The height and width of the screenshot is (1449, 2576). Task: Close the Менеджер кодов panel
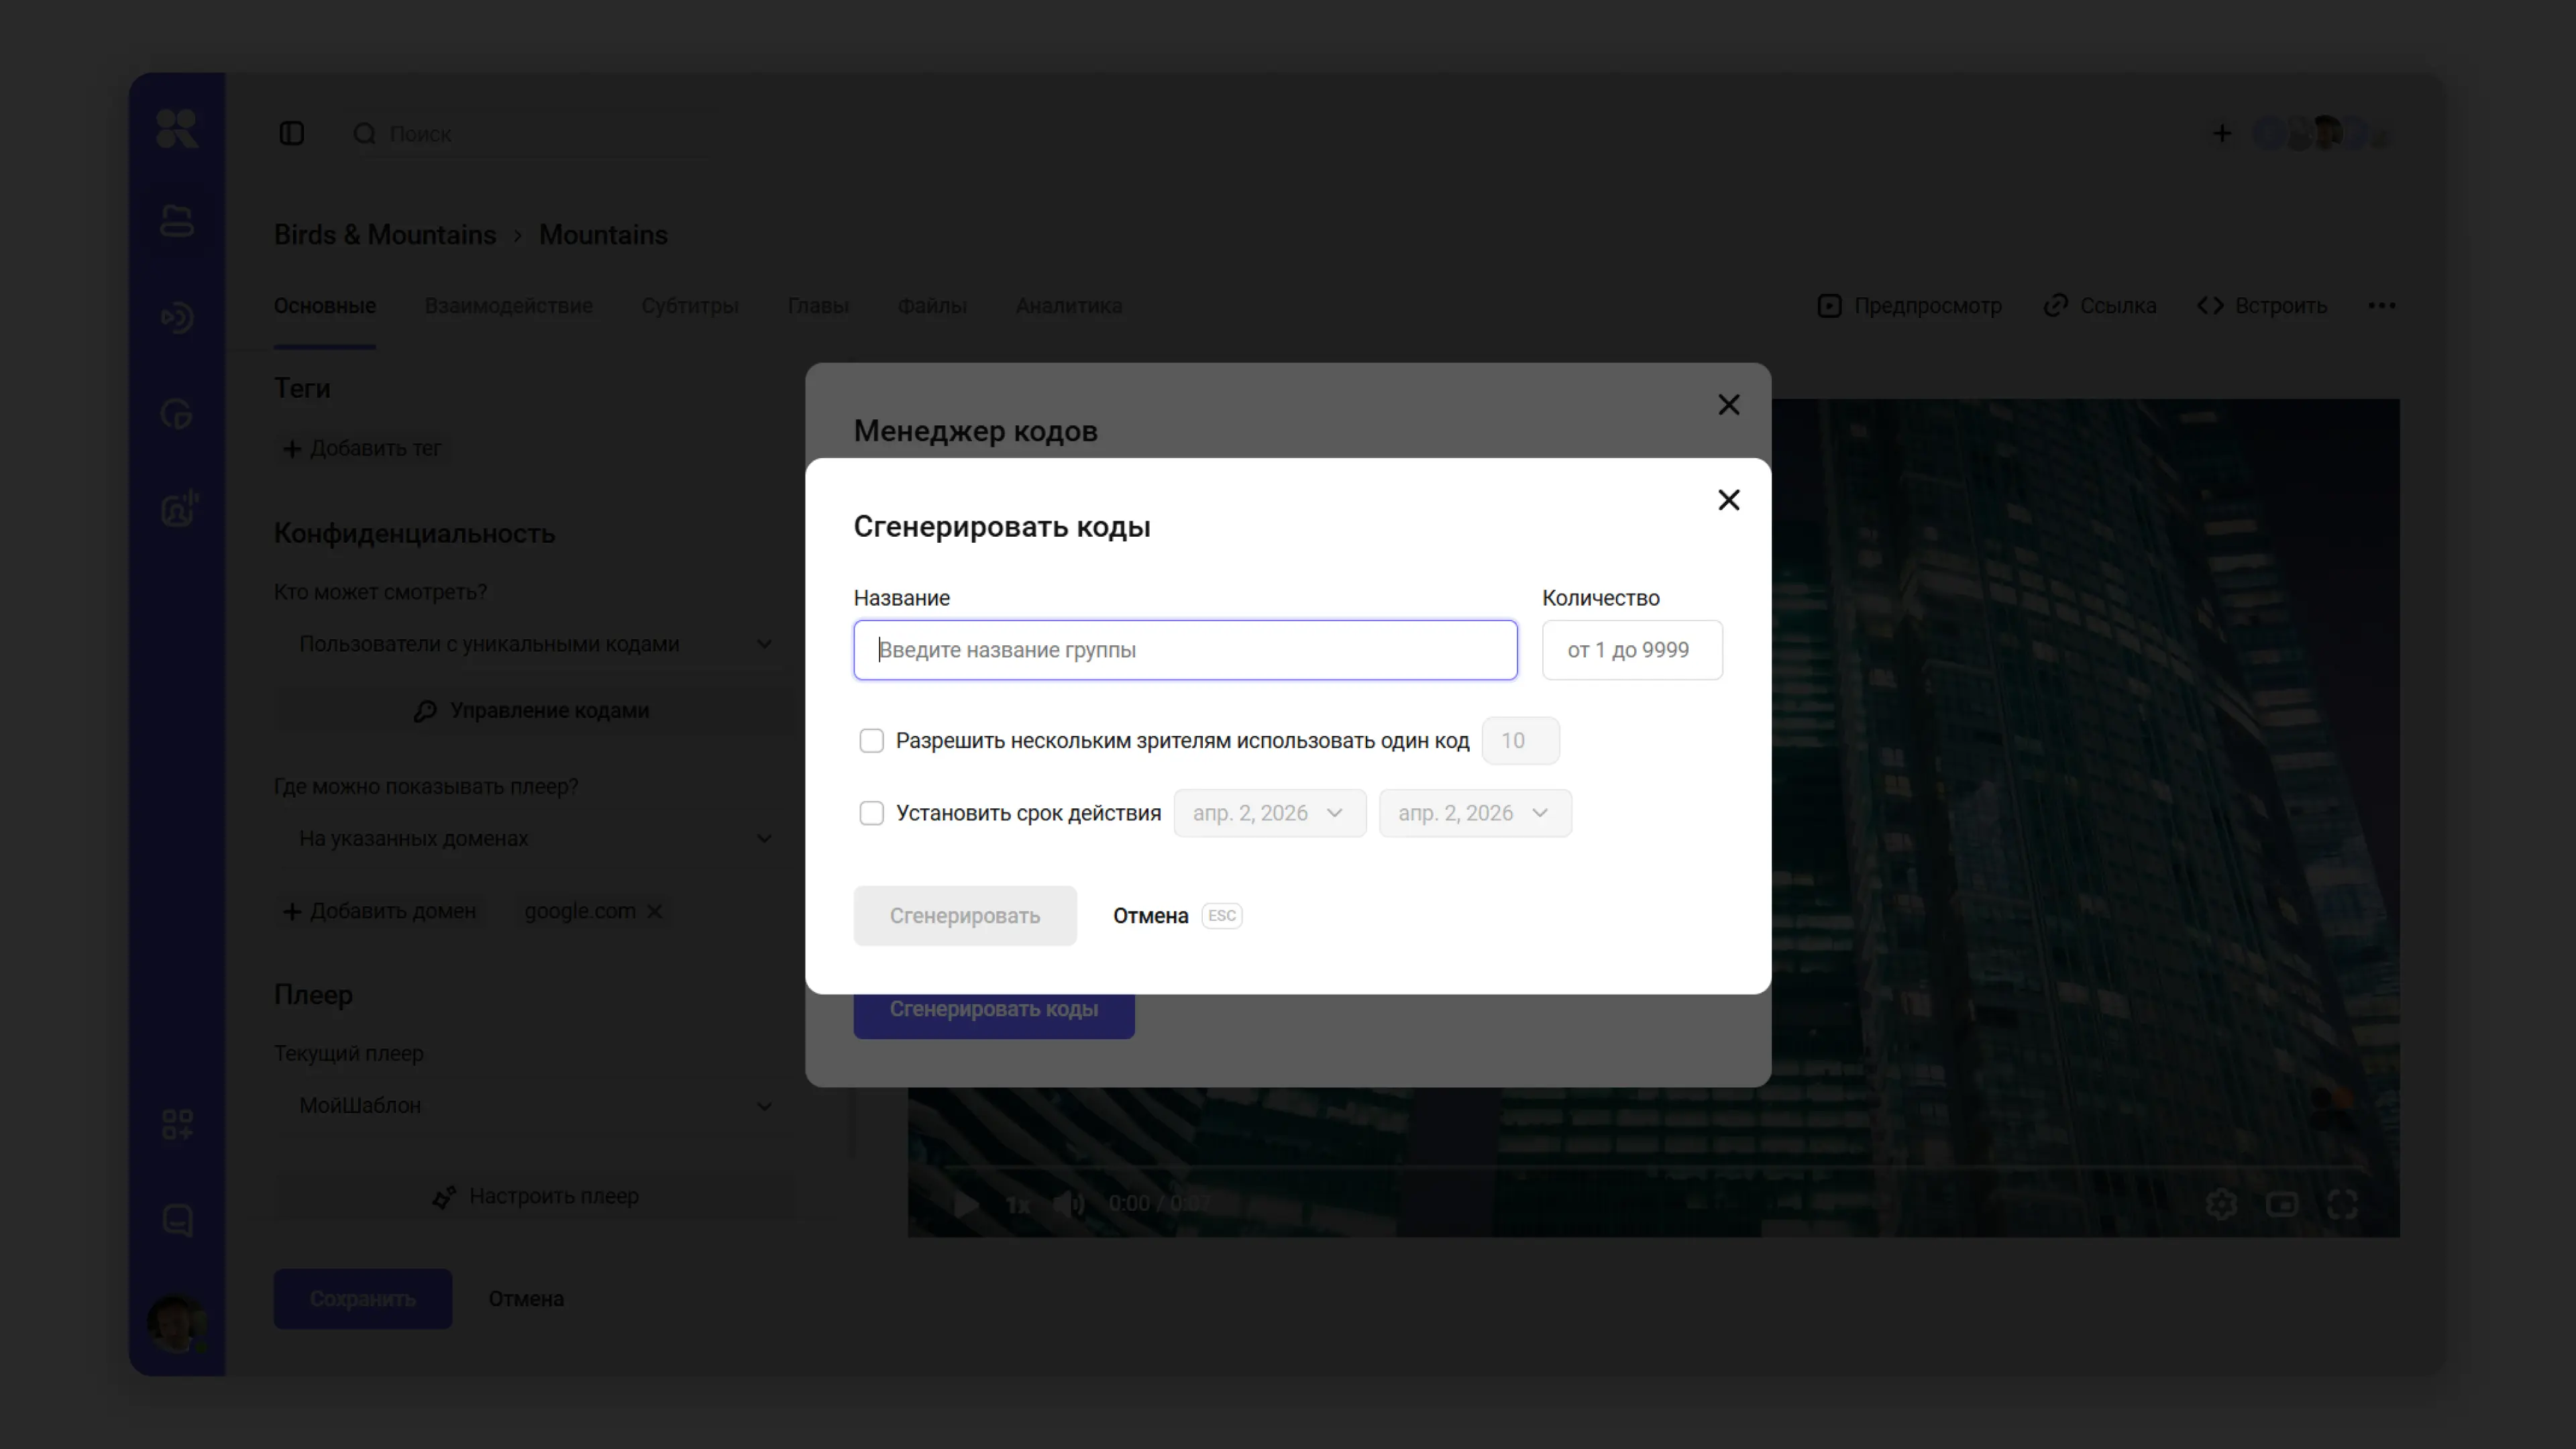[x=1728, y=405]
